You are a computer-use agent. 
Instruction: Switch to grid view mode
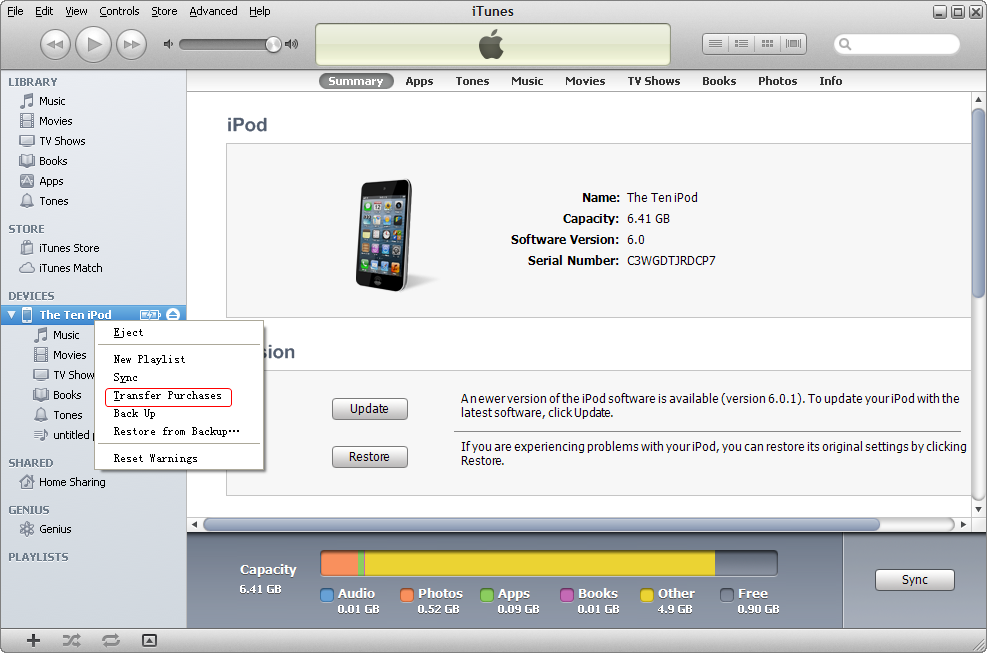click(x=767, y=44)
